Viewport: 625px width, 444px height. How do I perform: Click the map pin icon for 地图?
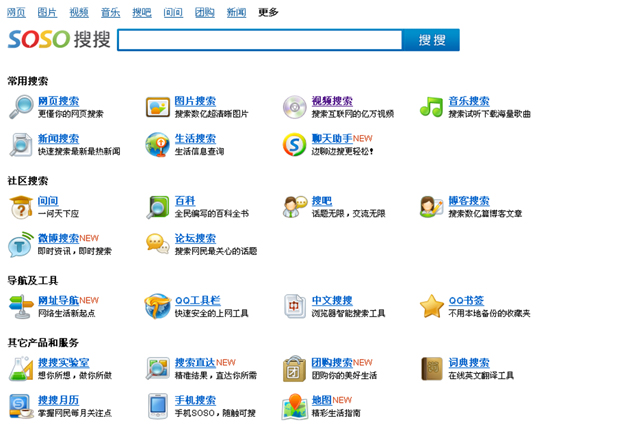(295, 407)
